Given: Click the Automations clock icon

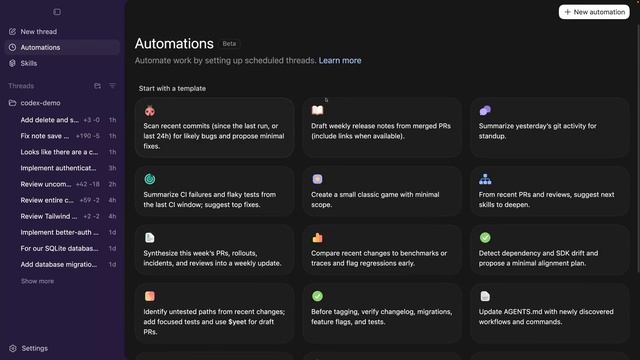Looking at the screenshot, I should (12, 47).
